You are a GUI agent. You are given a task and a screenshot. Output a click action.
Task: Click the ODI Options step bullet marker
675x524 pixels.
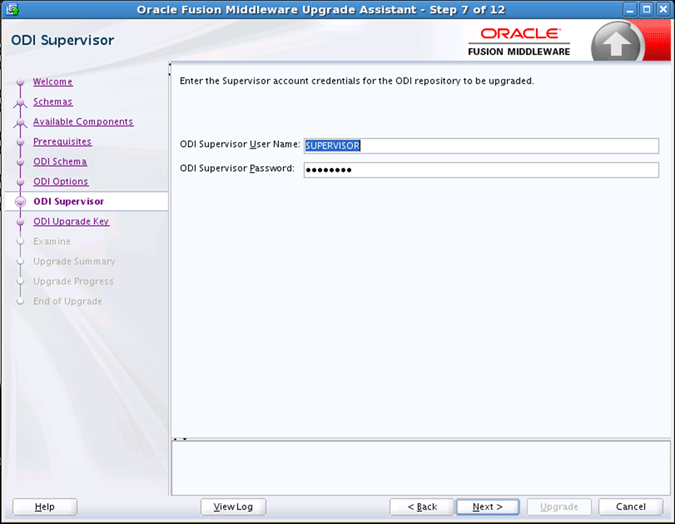pos(20,182)
